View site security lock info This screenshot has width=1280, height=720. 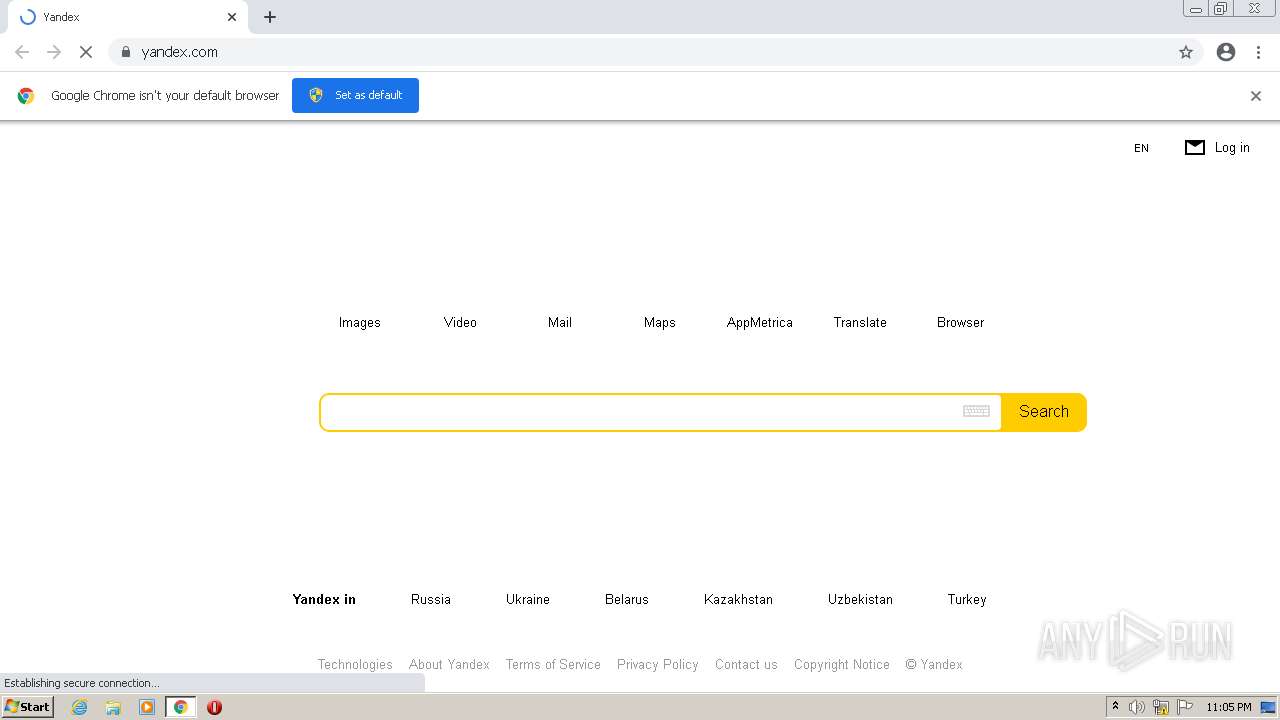[x=126, y=52]
